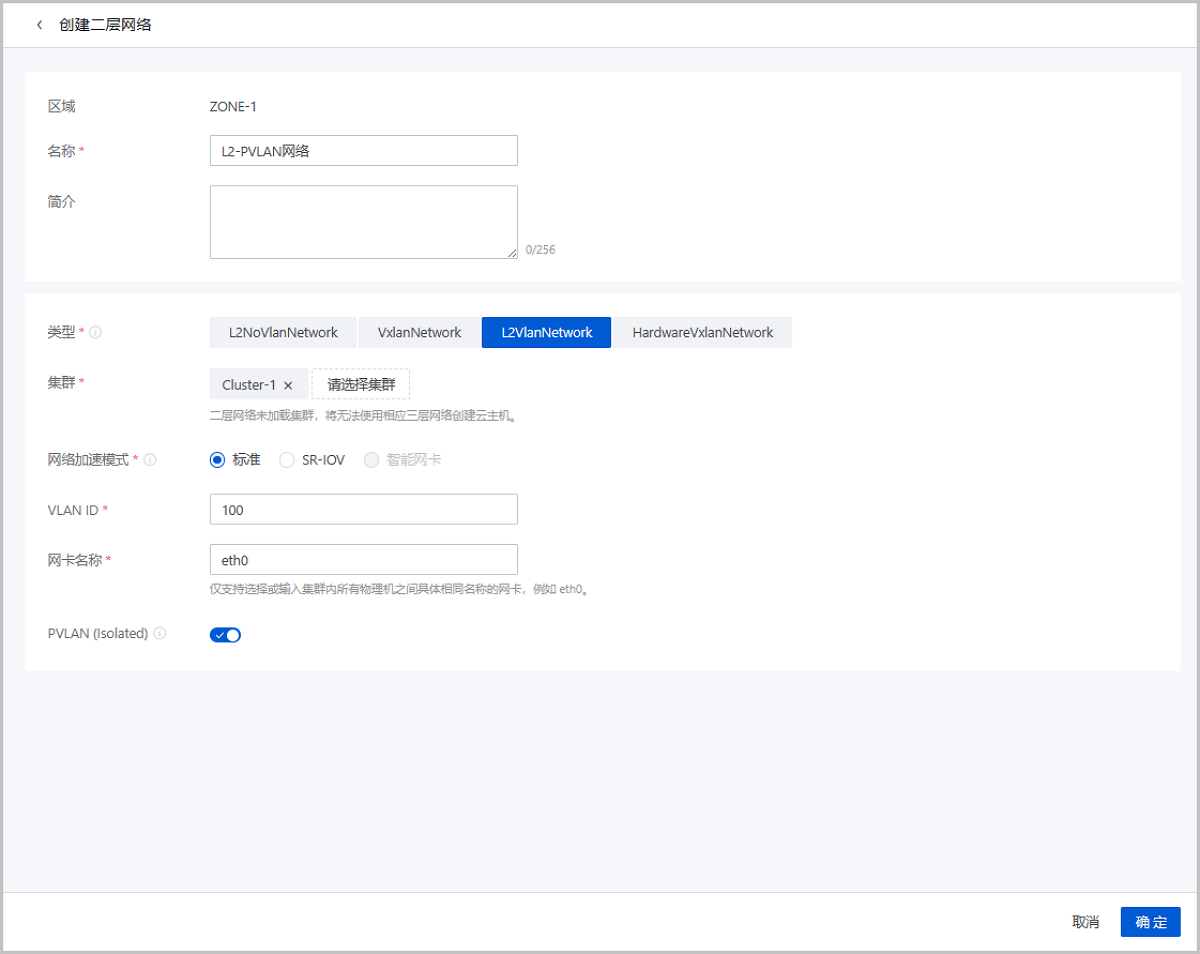Open the 网卡名称 eth0 combo box

(363, 560)
